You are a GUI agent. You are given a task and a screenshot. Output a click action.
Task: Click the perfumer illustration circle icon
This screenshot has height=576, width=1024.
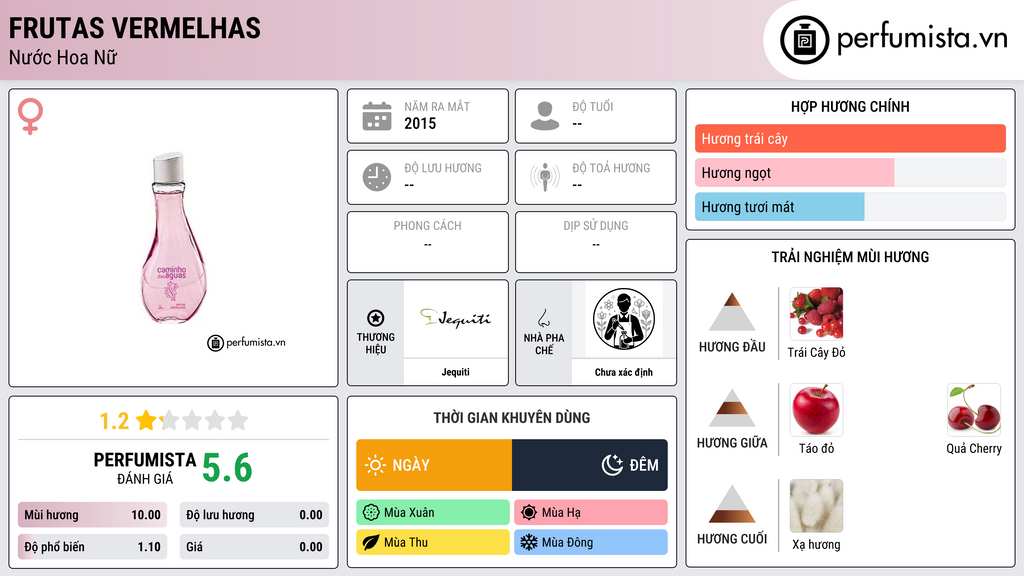[x=624, y=319]
